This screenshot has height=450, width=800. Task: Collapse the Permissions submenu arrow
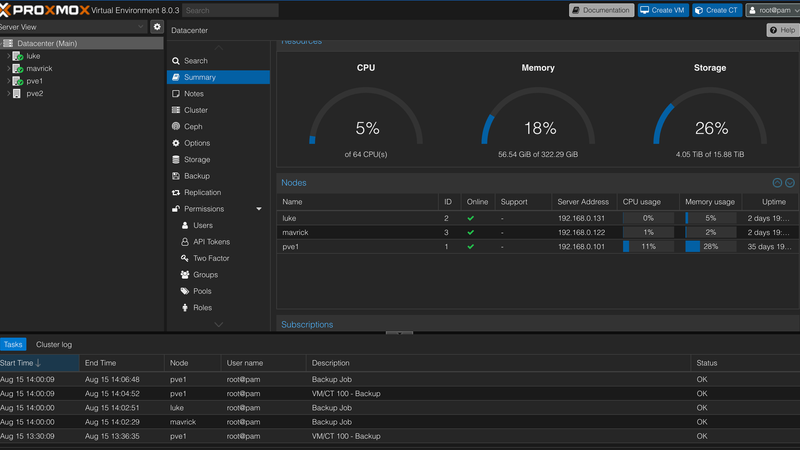(x=259, y=209)
